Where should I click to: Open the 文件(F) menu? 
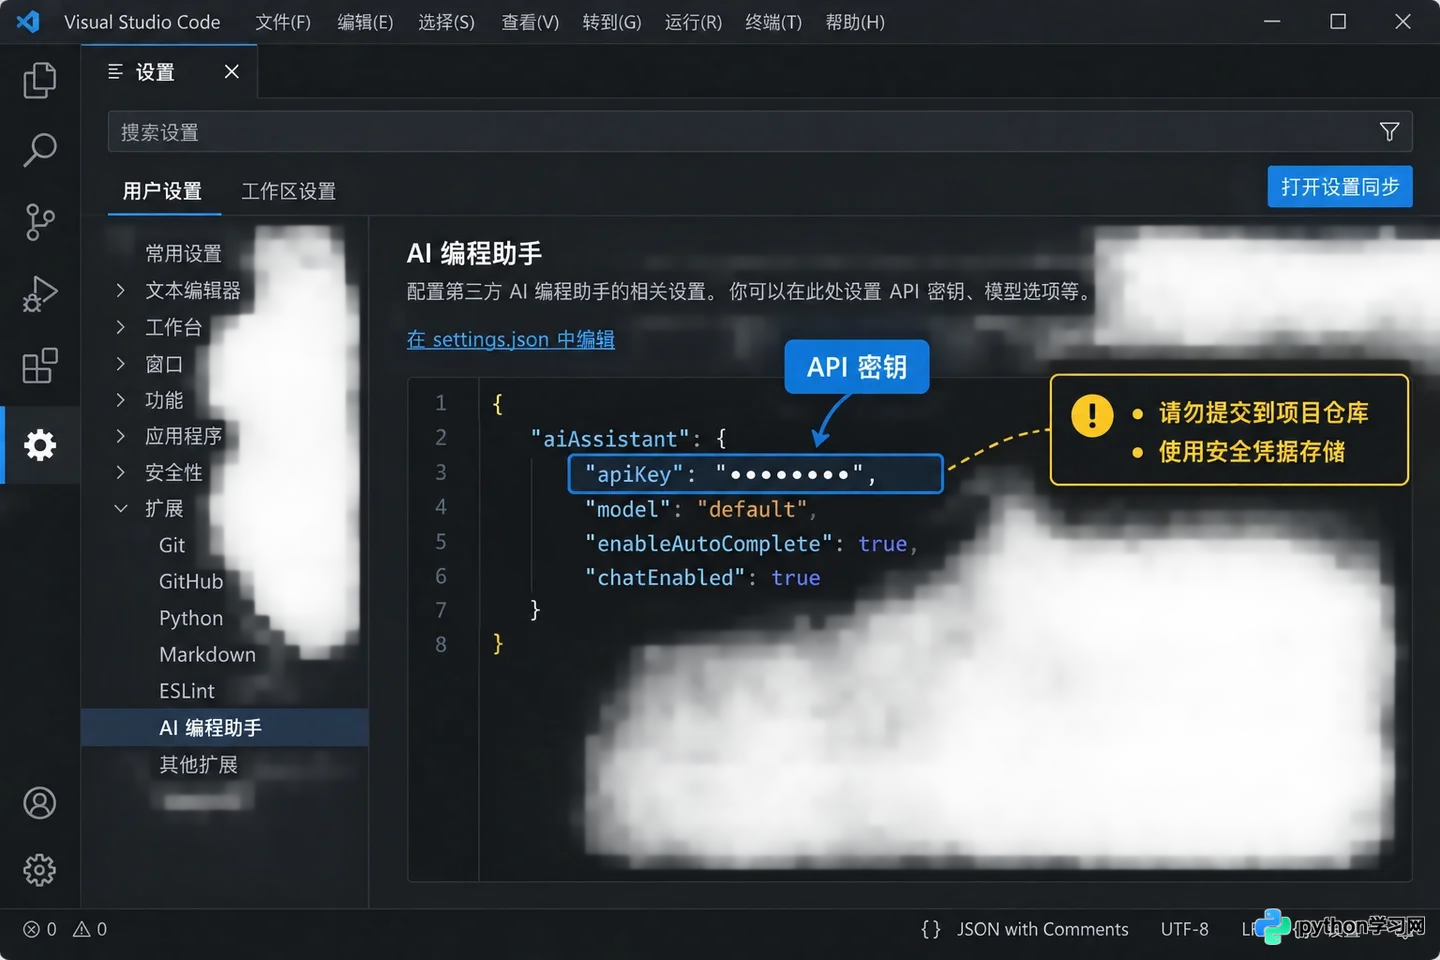283,22
